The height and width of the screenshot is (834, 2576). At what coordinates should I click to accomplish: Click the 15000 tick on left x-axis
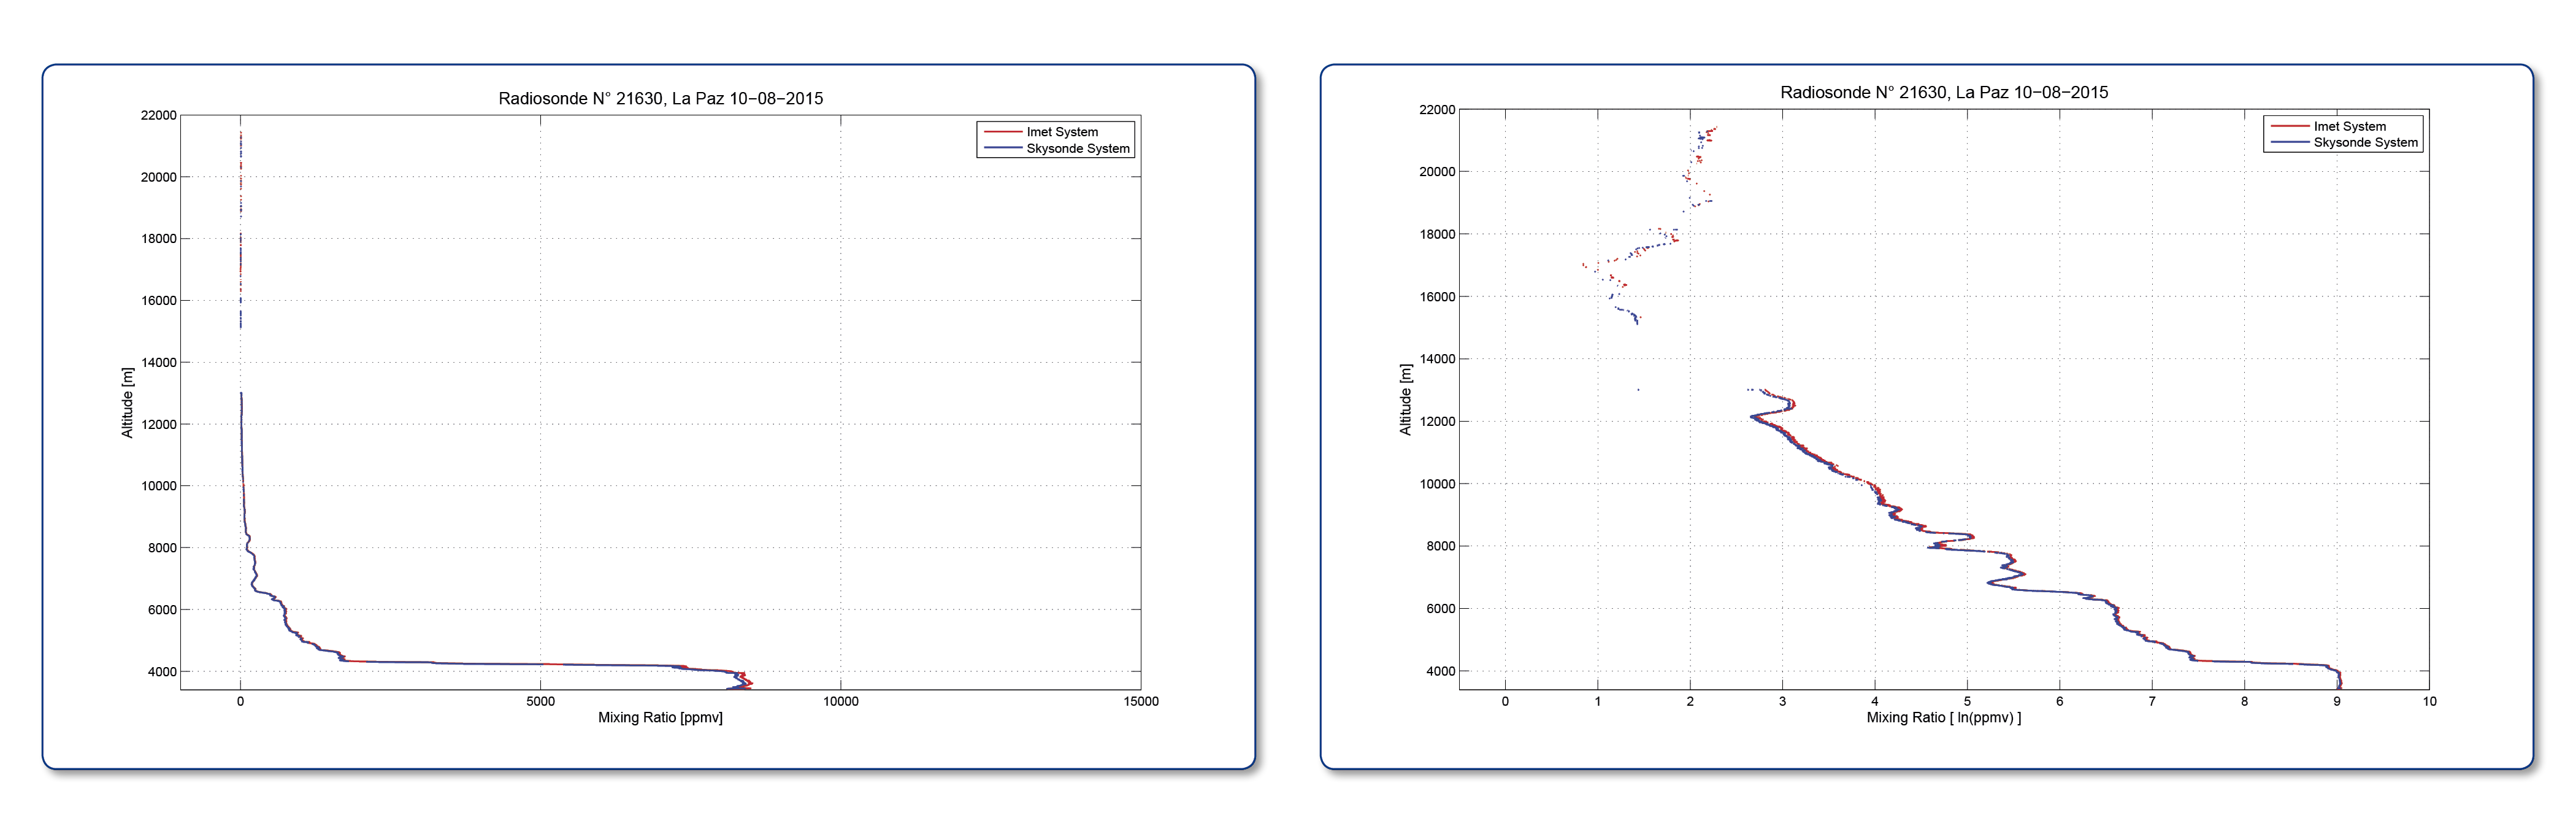pyautogui.click(x=1141, y=701)
